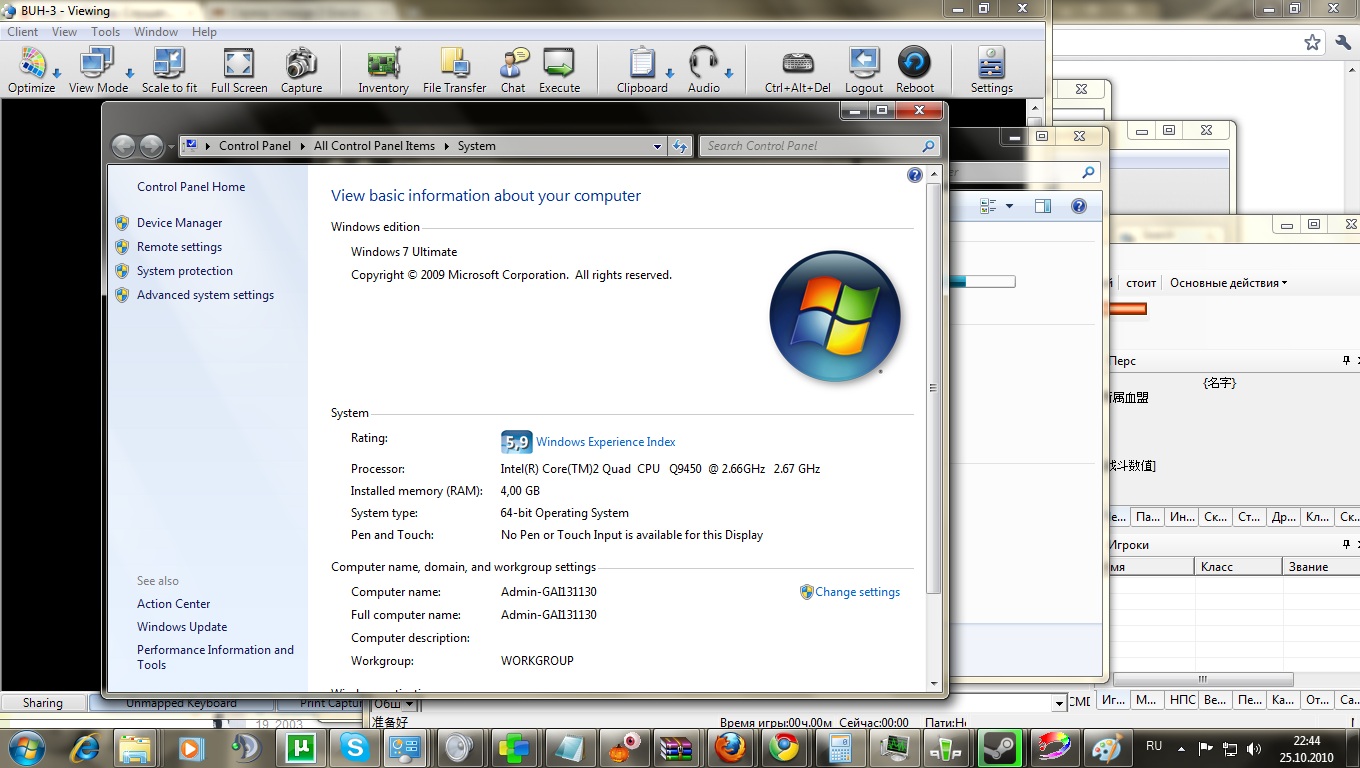Select Scale to fit in the toolbar
Viewport: 1360px width, 768px height.
coord(169,70)
